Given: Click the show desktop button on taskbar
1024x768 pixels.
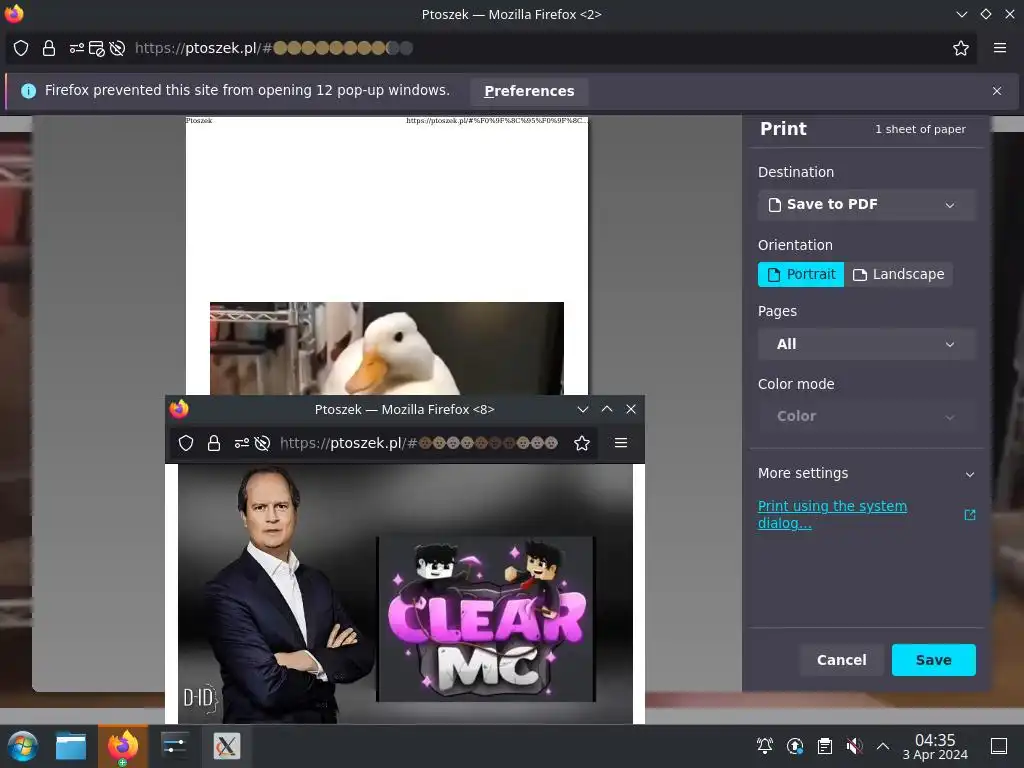Looking at the screenshot, I should [x=999, y=746].
